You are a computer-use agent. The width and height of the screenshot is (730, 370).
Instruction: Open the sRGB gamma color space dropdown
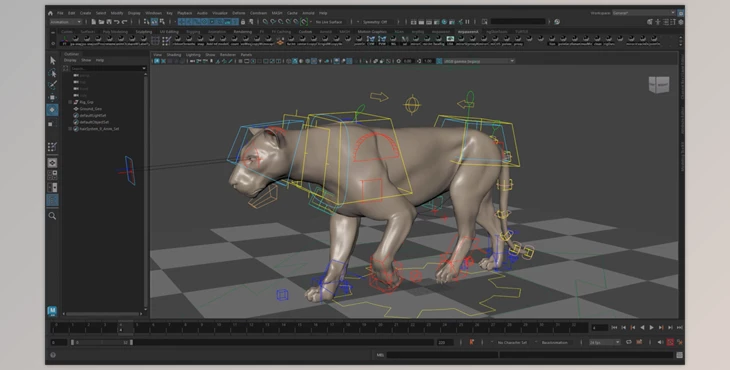479,61
